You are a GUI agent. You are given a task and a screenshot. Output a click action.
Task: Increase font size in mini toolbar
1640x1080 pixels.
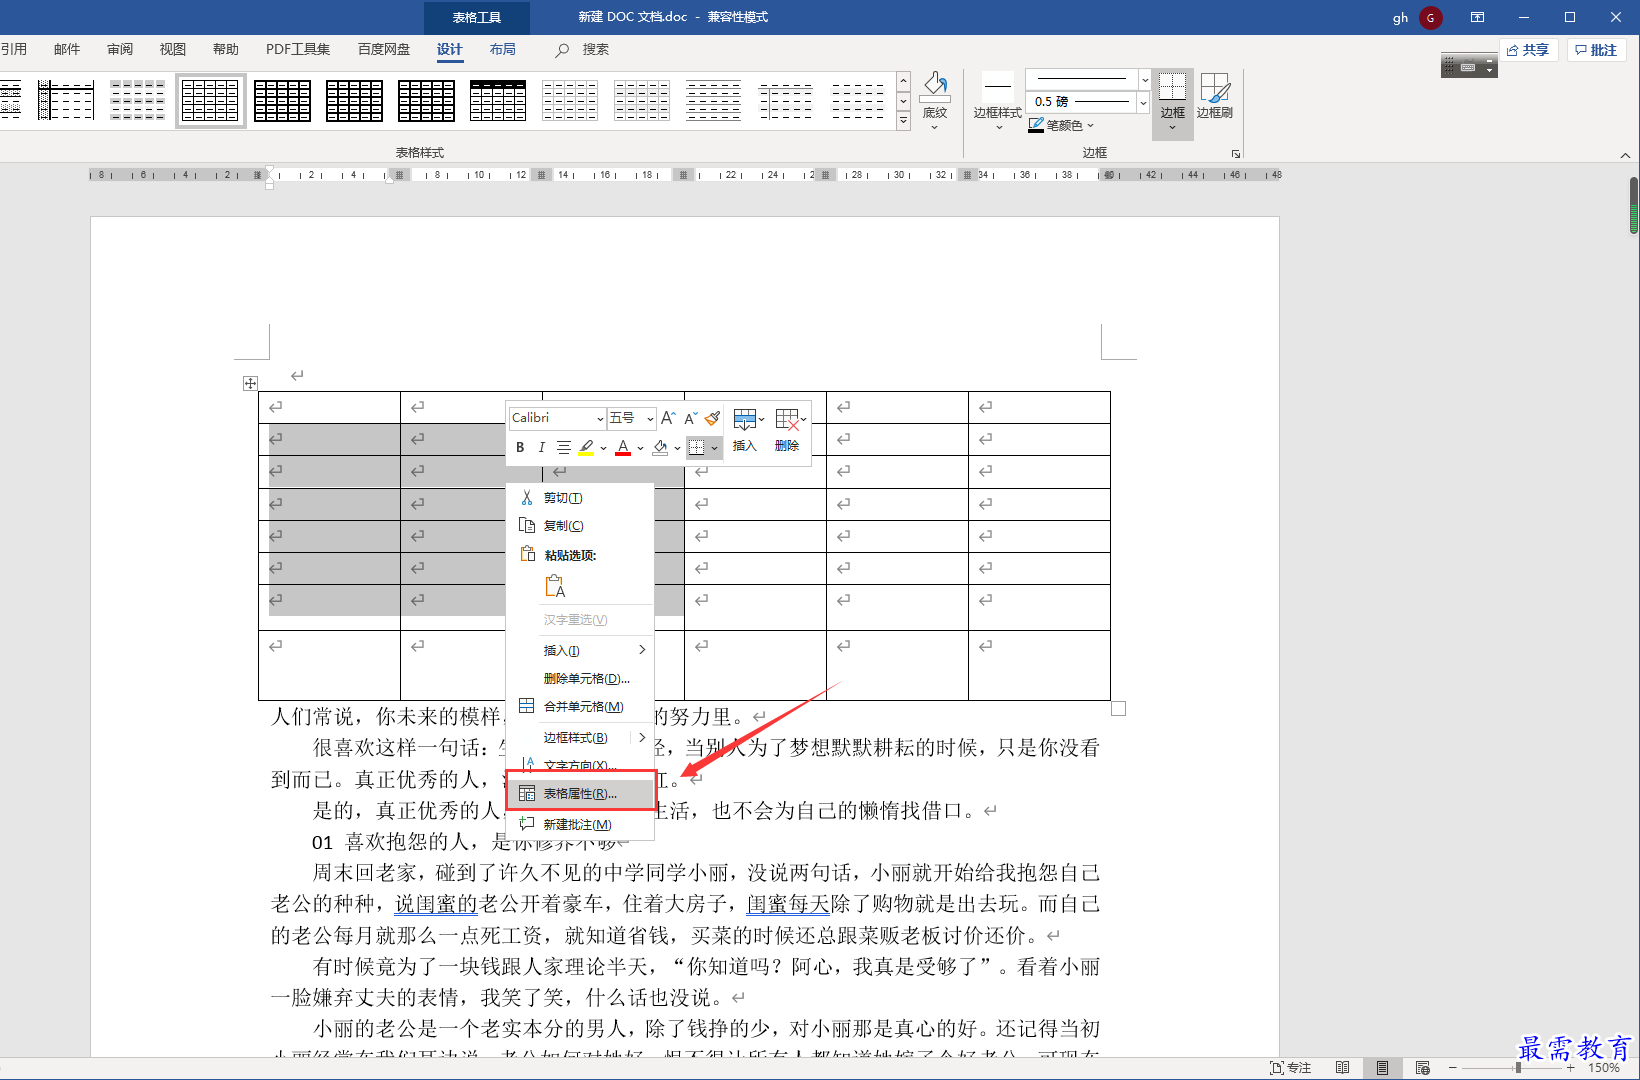tap(668, 418)
